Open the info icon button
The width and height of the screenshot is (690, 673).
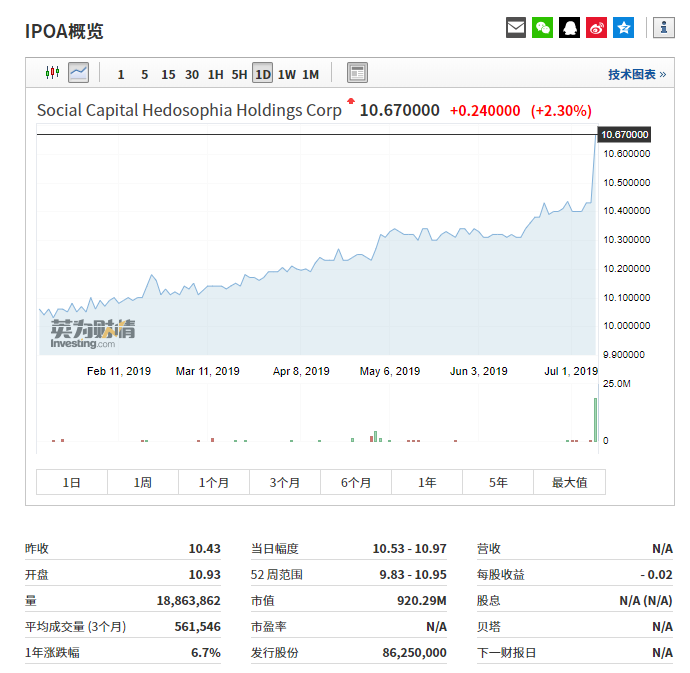[x=664, y=28]
